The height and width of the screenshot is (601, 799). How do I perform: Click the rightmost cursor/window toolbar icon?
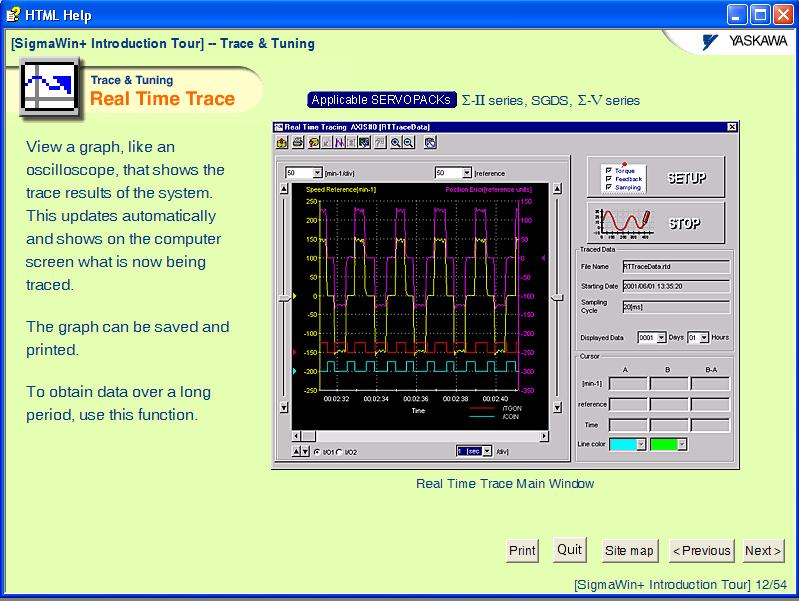tap(430, 143)
